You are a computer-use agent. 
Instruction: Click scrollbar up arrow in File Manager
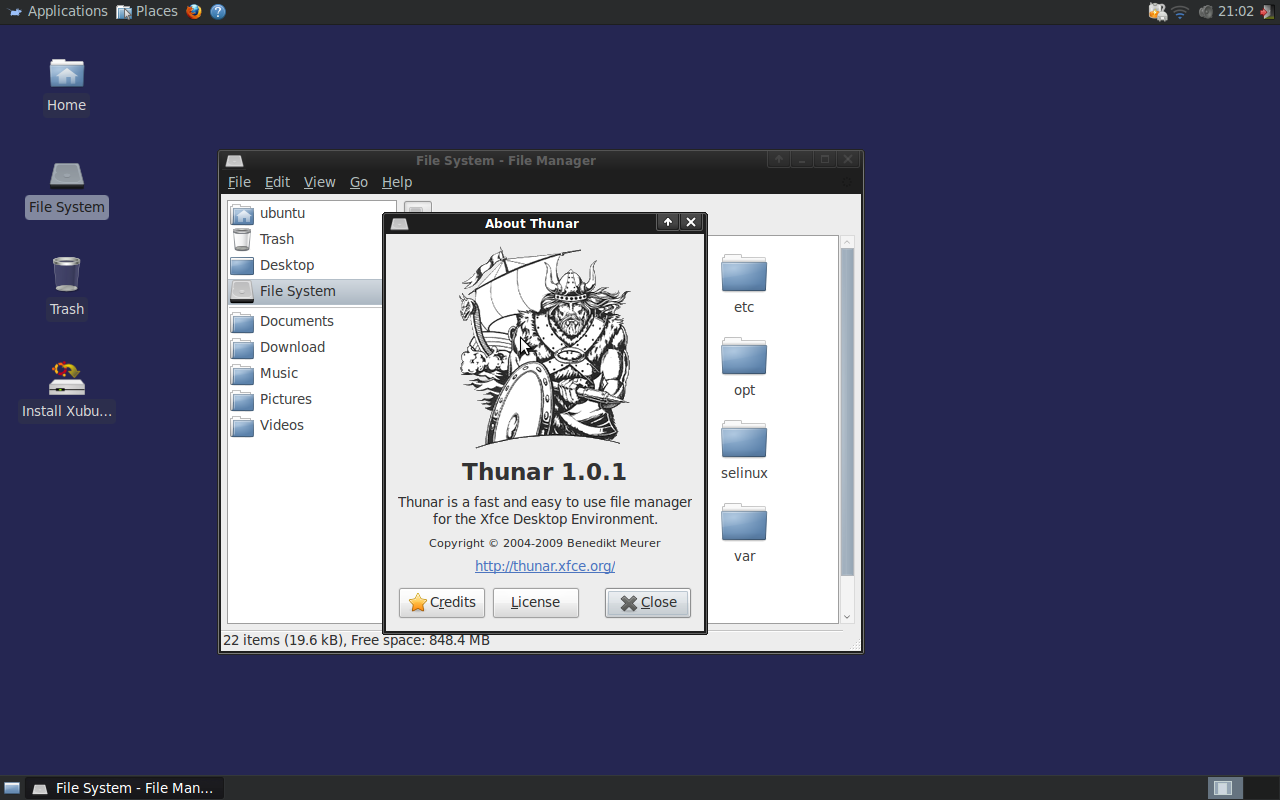[x=847, y=242]
